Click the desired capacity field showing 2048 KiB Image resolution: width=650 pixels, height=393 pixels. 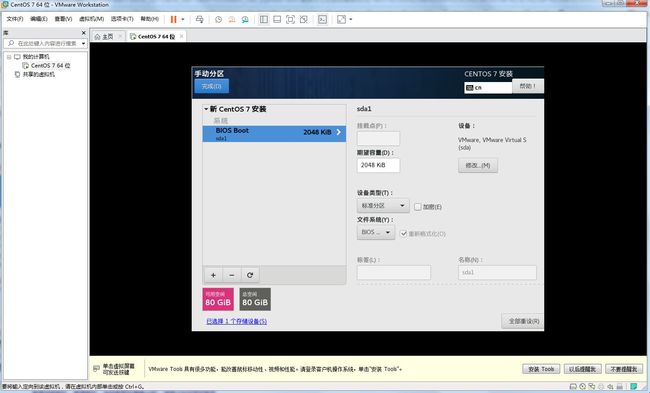pyautogui.click(x=378, y=165)
